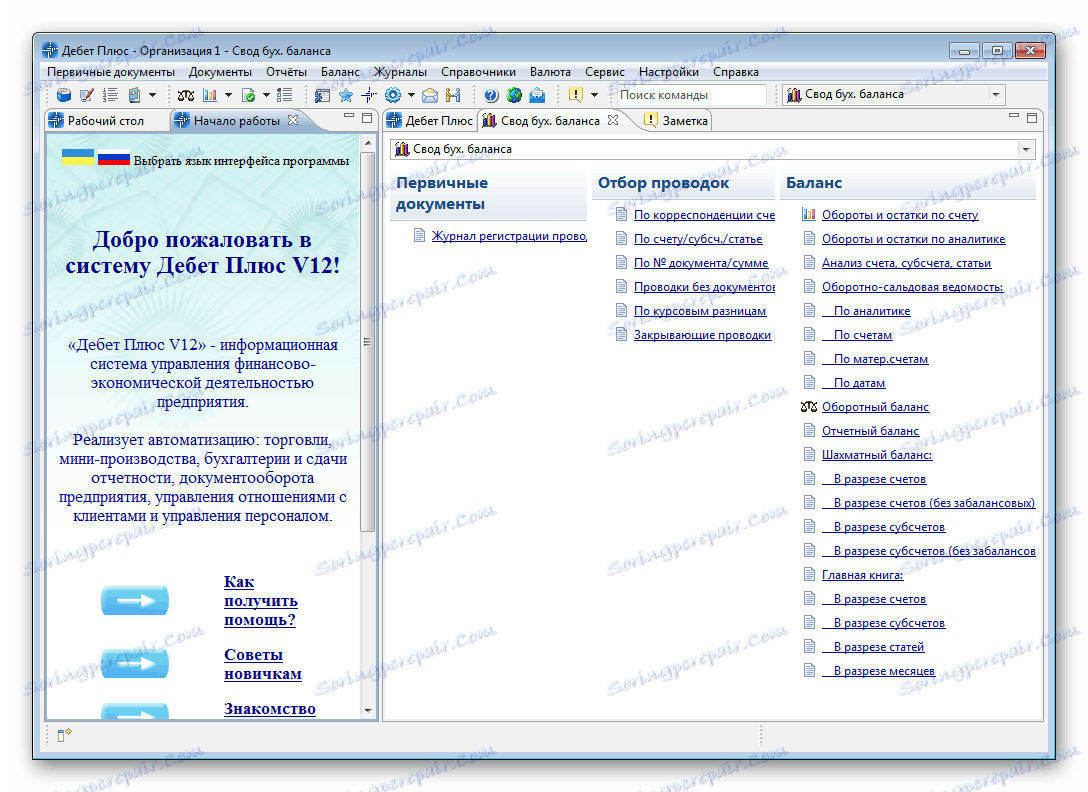Click the Советы новичкам link
The width and height of the screenshot is (1088, 792).
pyautogui.click(x=262, y=664)
